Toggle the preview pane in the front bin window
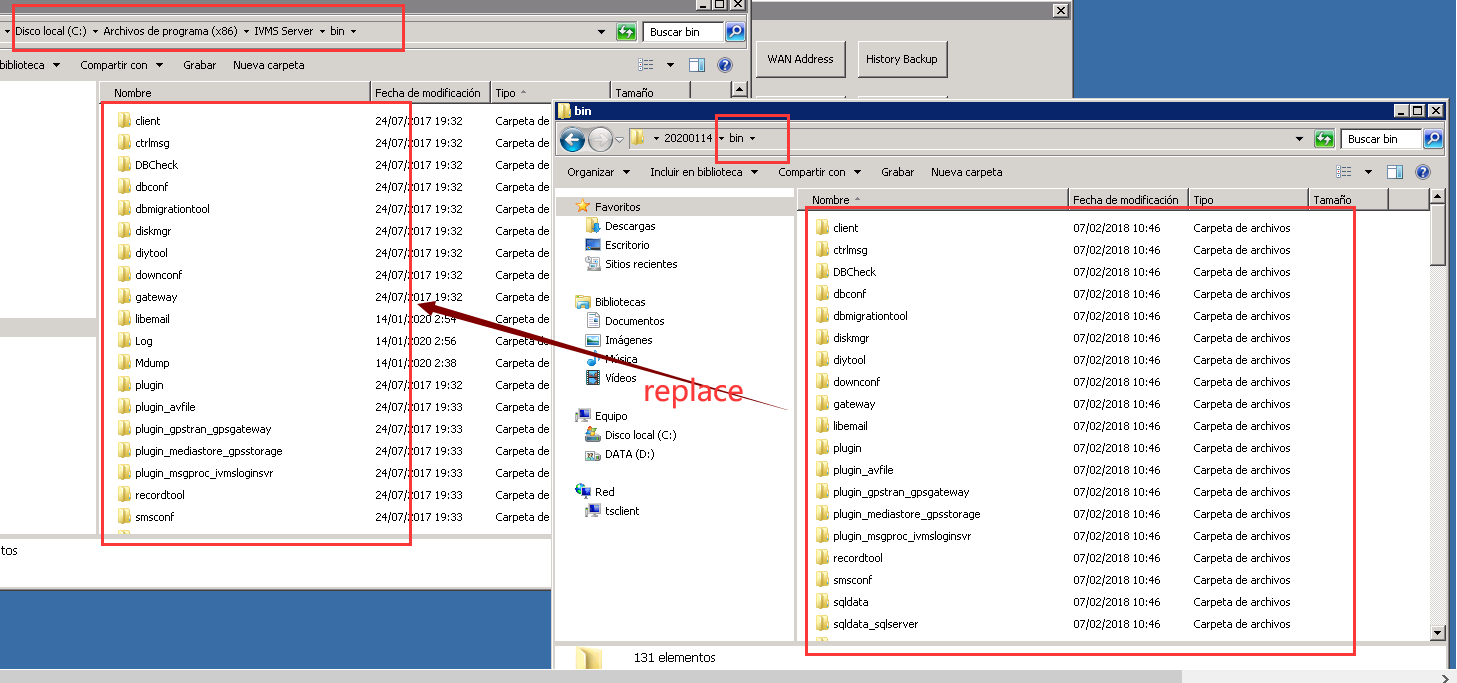This screenshot has height=683, width=1457. [1395, 172]
